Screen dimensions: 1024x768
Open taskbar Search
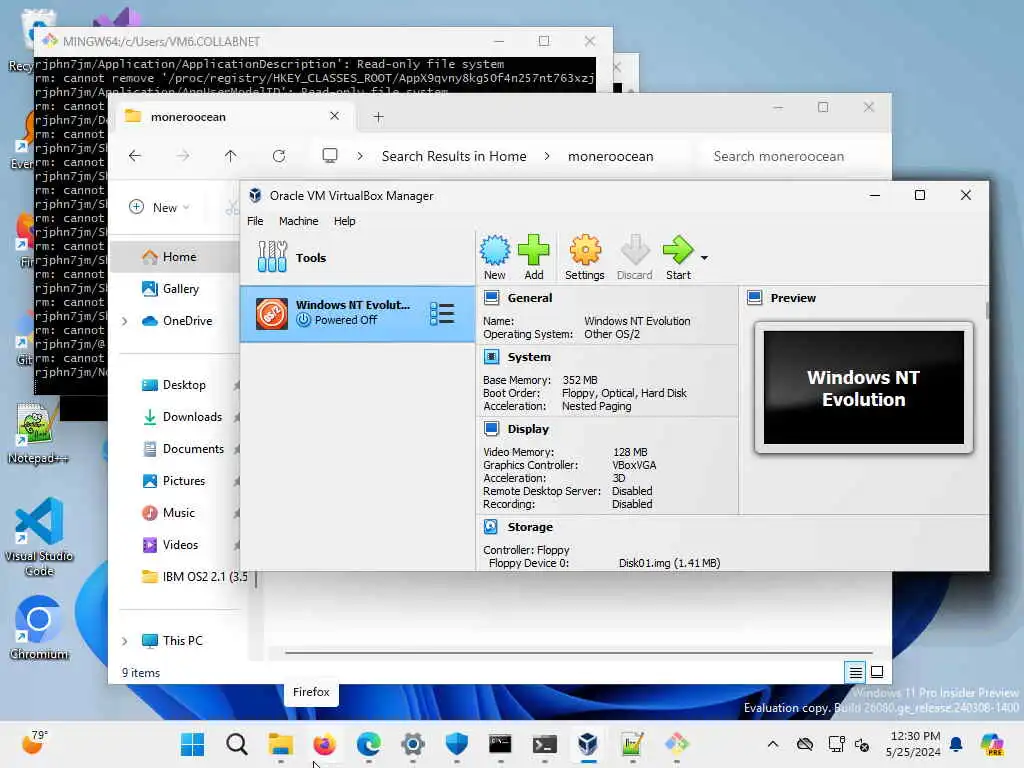(x=236, y=744)
